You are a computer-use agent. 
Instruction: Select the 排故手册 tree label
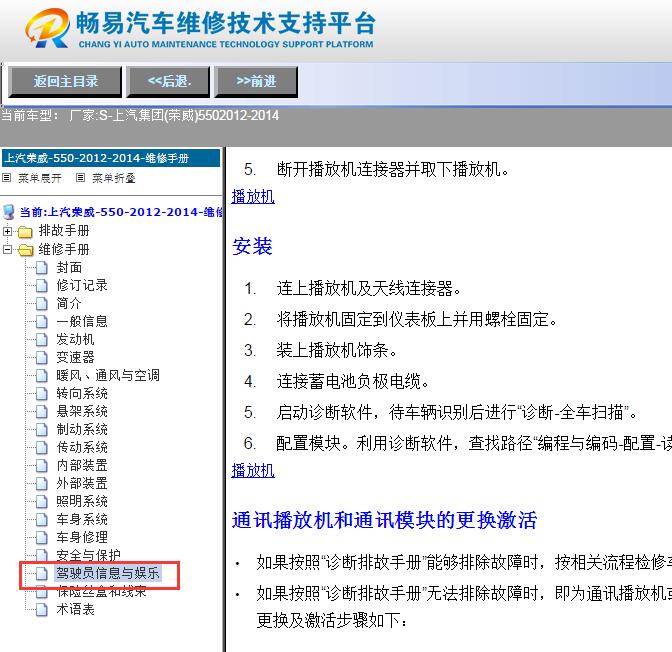pyautogui.click(x=64, y=231)
